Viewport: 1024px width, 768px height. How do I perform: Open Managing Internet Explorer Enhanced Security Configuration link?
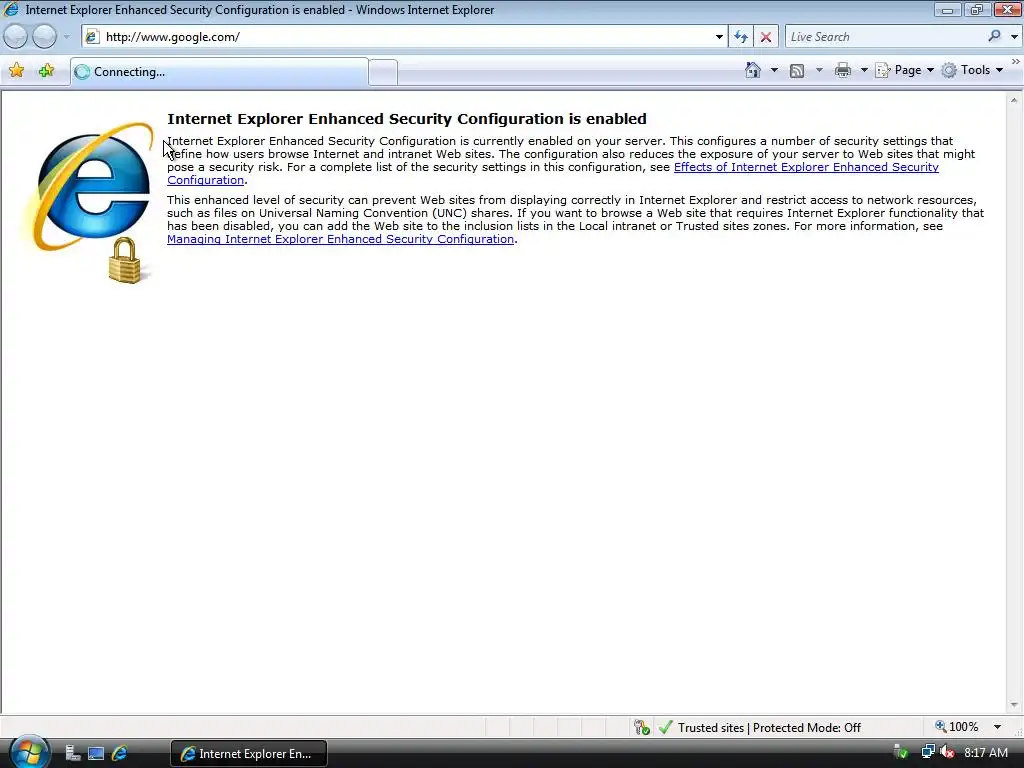(x=340, y=239)
